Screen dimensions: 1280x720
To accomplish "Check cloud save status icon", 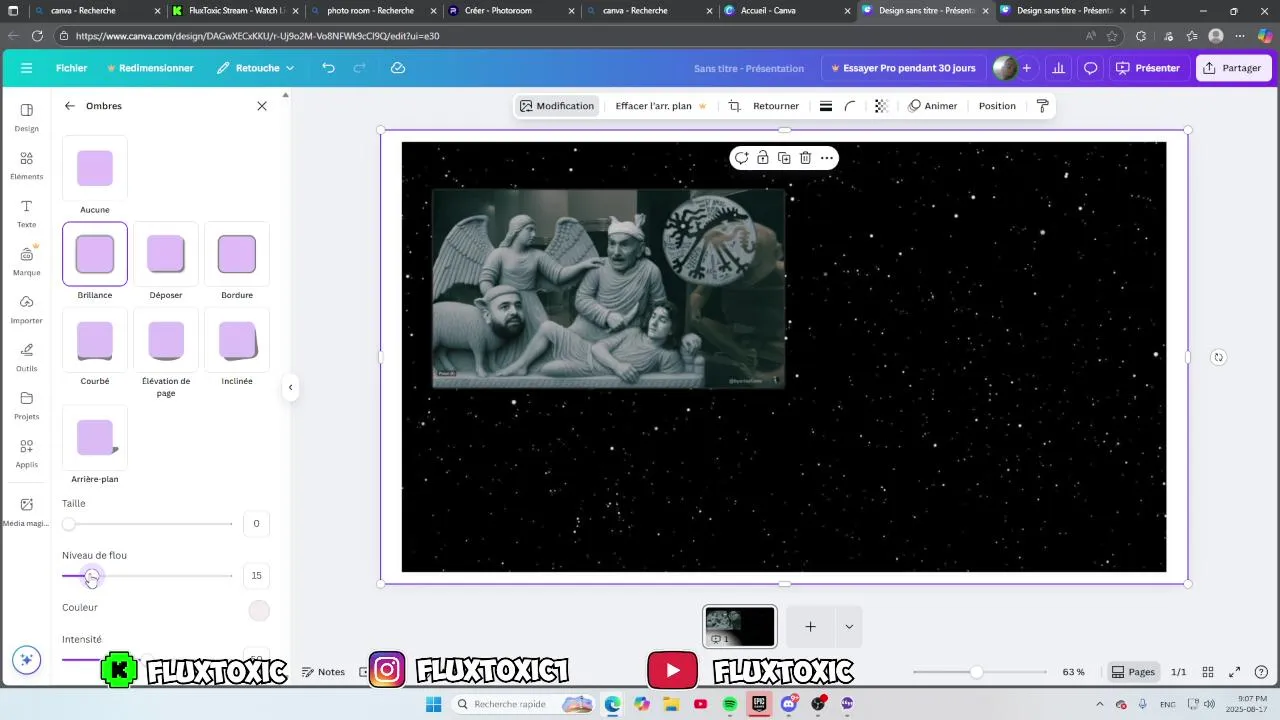I will pos(398,68).
